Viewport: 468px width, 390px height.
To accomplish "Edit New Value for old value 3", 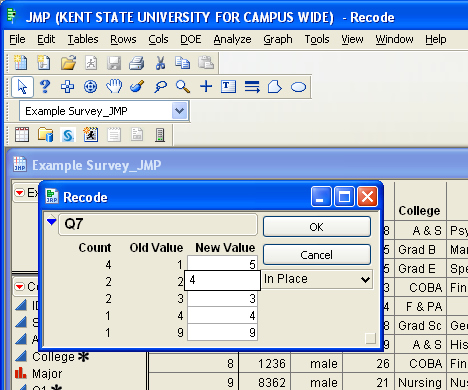I will pos(222,298).
